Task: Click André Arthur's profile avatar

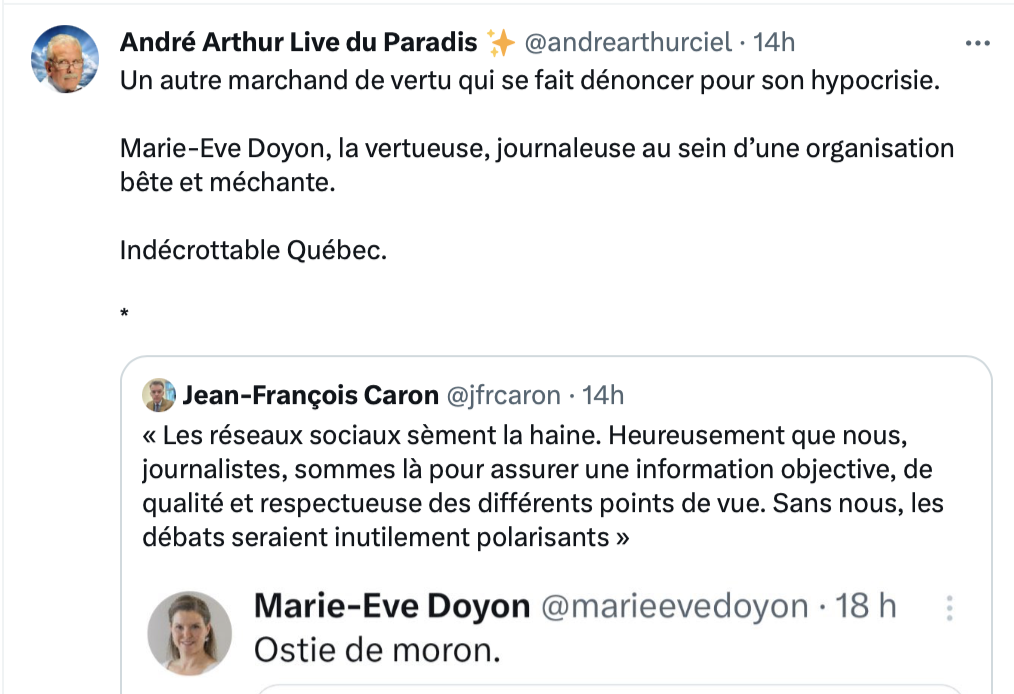Action: click(66, 58)
